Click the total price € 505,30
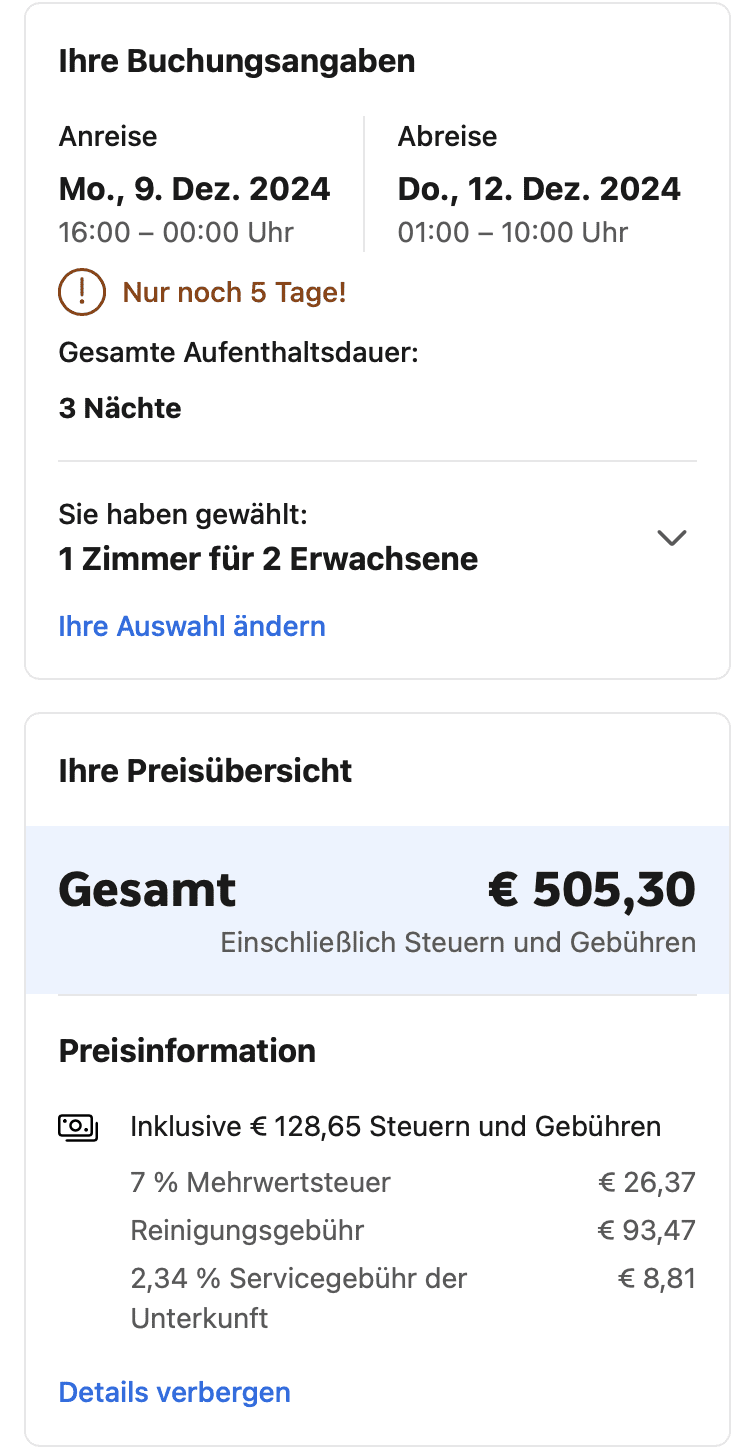 pos(591,889)
